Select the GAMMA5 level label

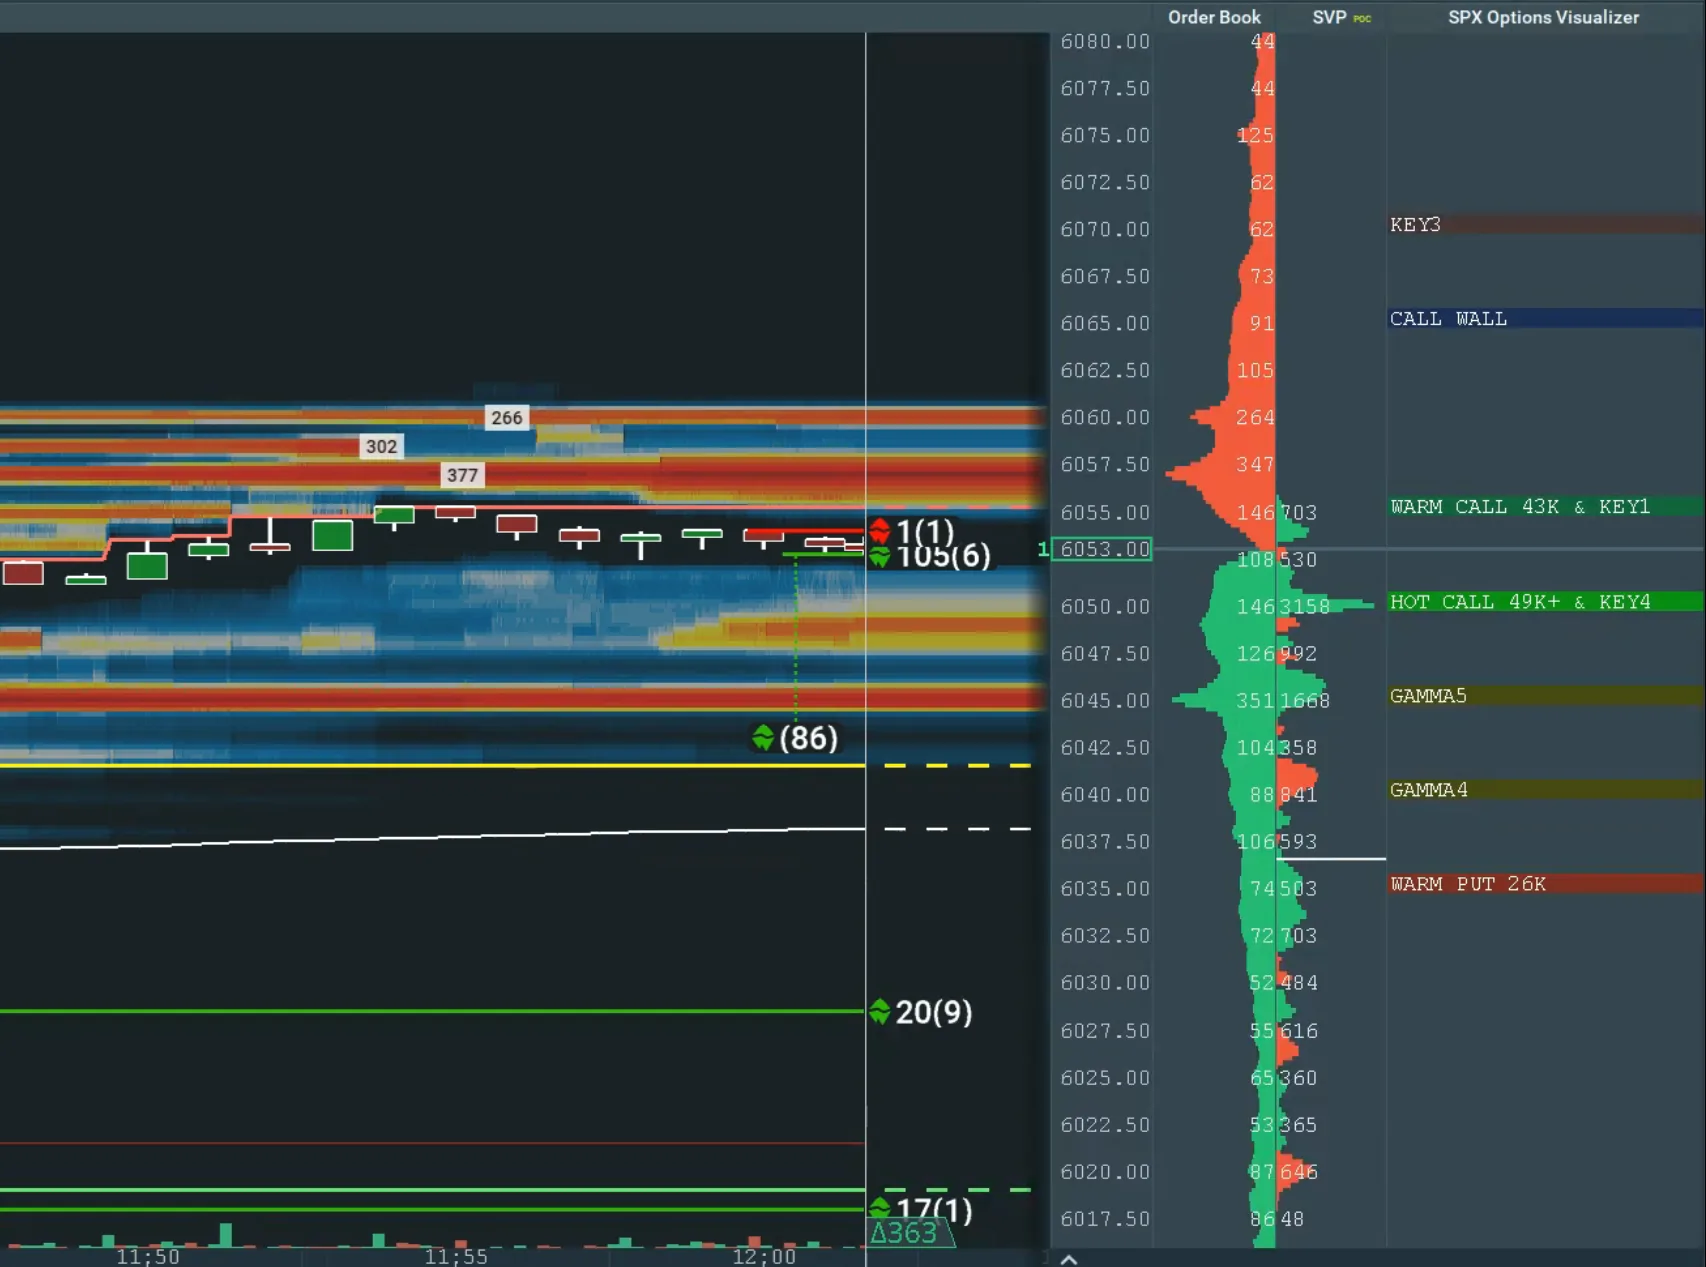tap(1428, 696)
